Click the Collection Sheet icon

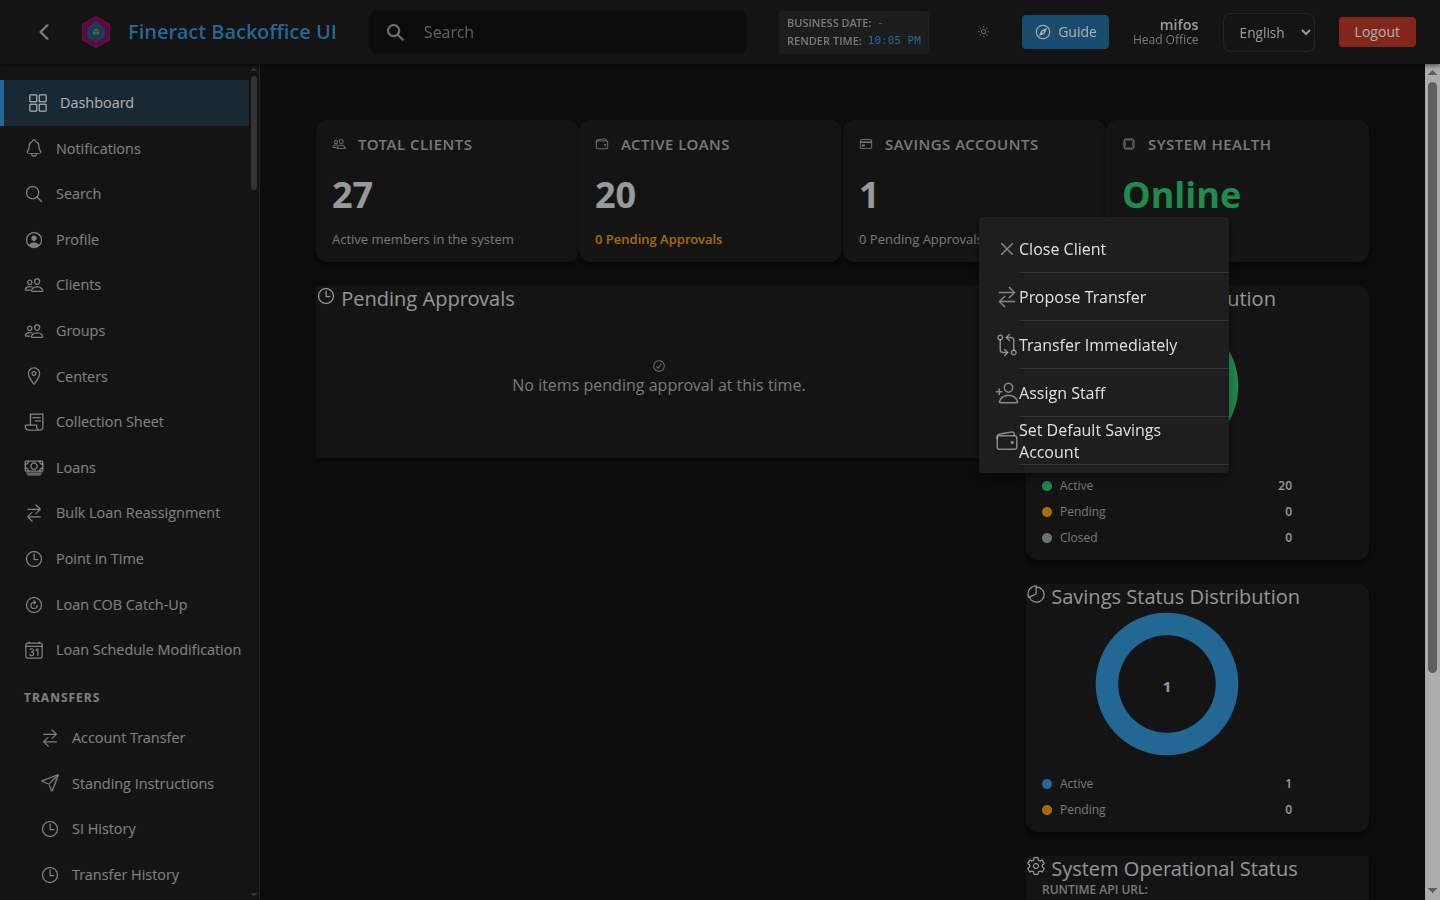34,422
